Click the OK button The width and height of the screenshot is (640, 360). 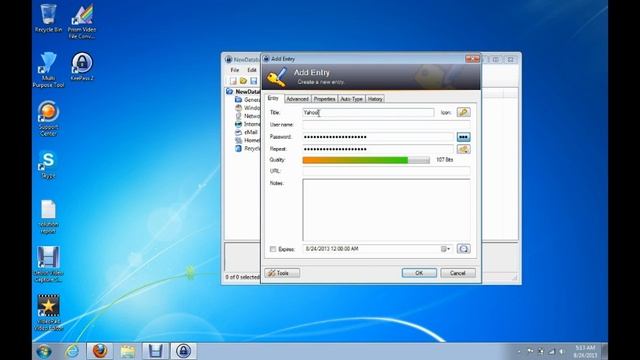pyautogui.click(x=419, y=273)
